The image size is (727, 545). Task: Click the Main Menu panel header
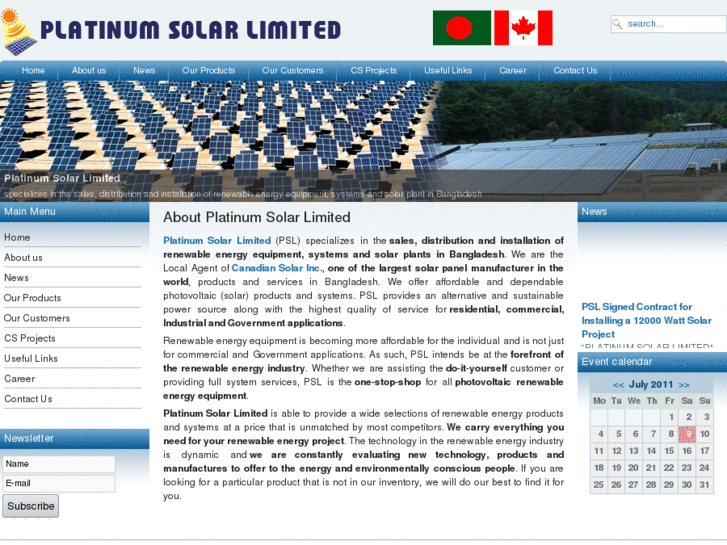pos(75,212)
